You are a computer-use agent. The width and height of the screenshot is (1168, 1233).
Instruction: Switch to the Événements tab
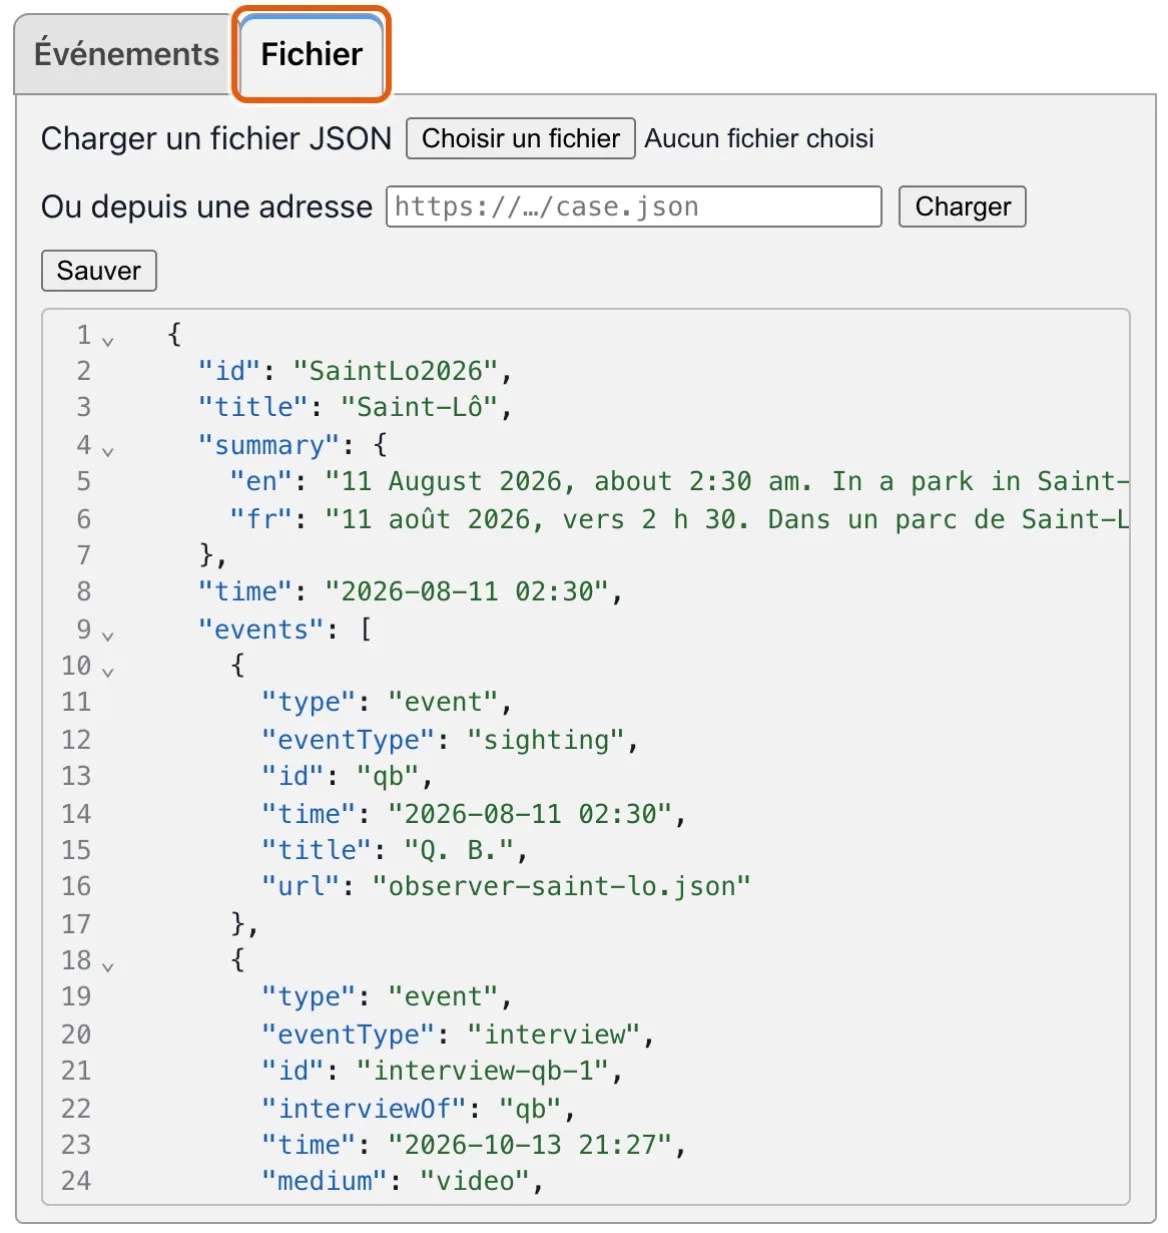click(126, 54)
